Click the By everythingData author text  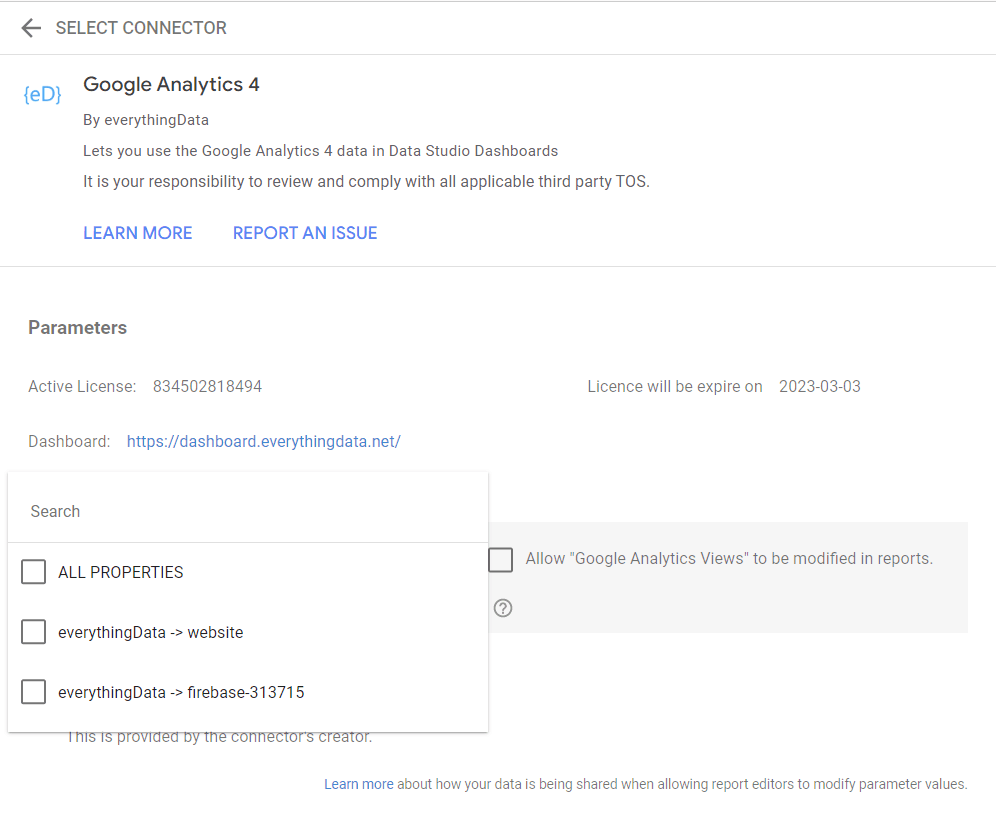coord(146,120)
